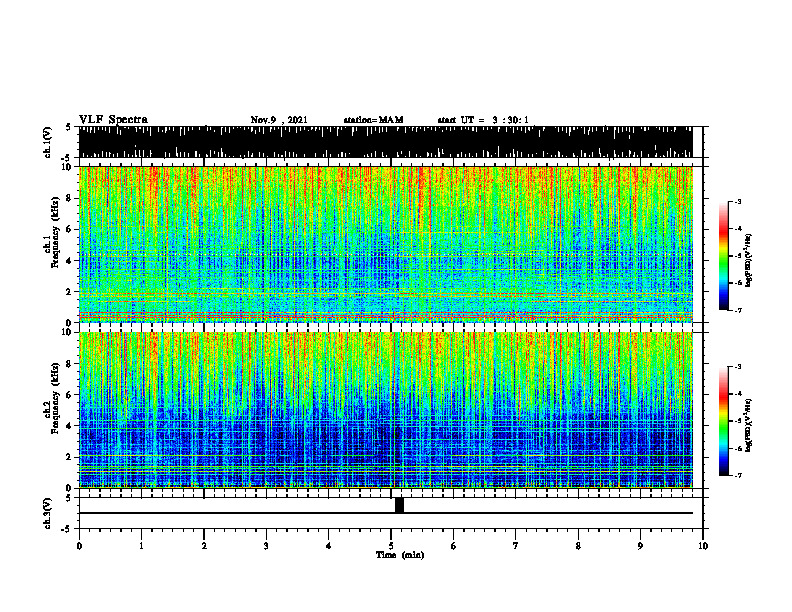
Task: Click the "10" minute tick label on time axis
Action: click(x=703, y=546)
